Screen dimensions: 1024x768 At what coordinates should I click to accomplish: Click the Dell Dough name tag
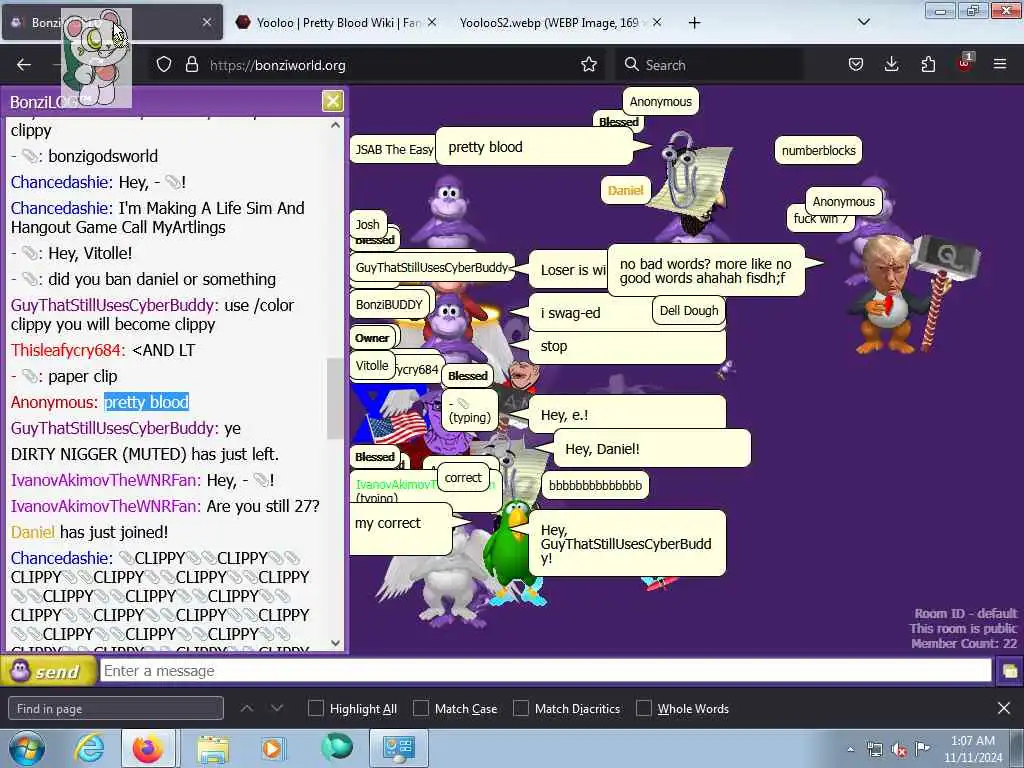point(688,310)
